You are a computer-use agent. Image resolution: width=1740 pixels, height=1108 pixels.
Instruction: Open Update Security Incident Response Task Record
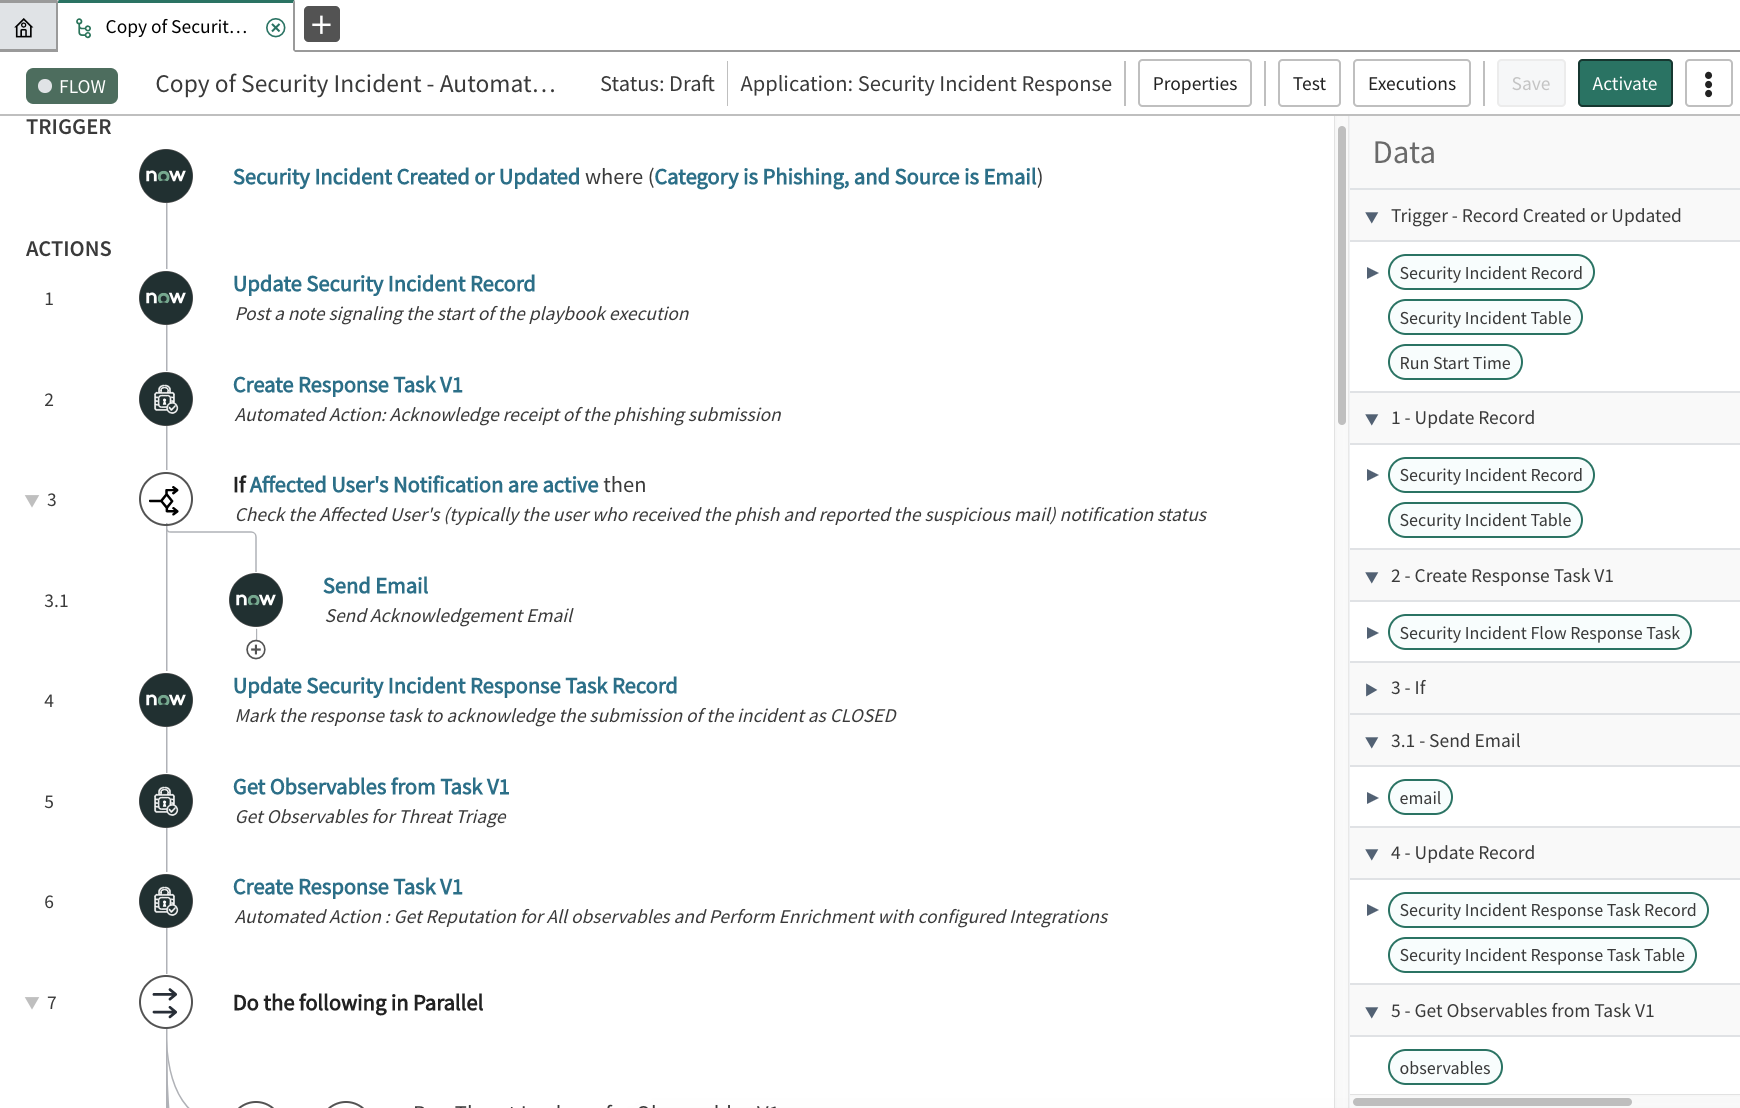(x=455, y=686)
